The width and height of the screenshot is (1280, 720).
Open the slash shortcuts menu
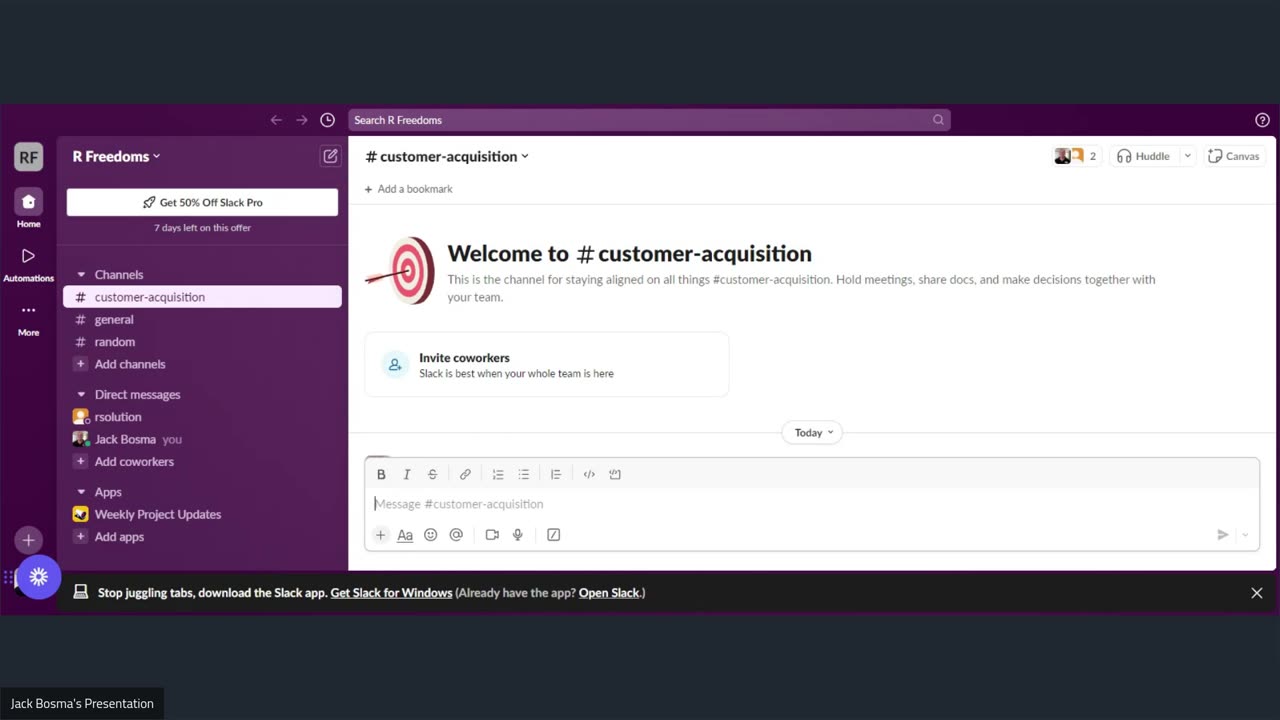(554, 535)
